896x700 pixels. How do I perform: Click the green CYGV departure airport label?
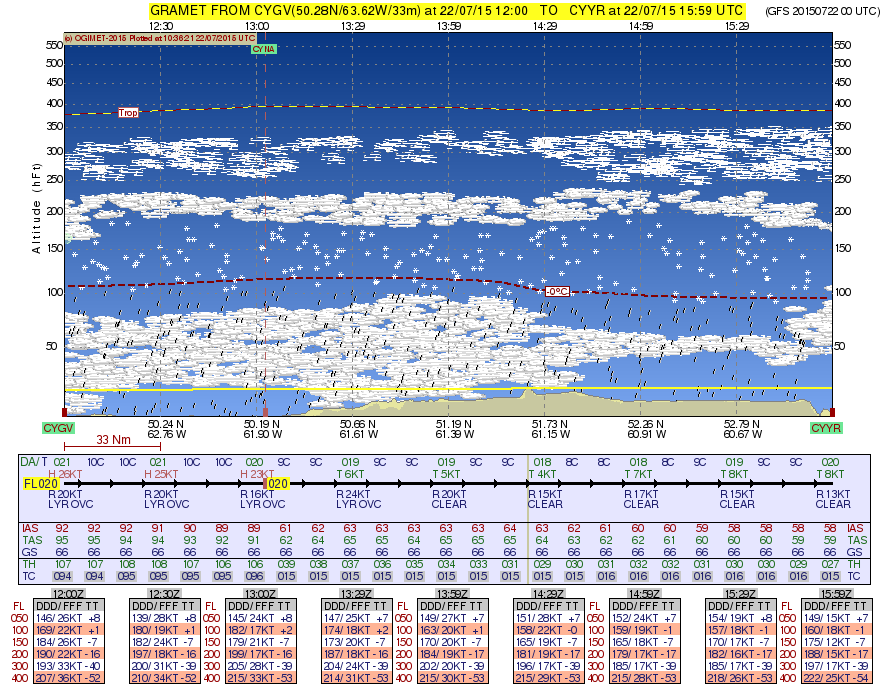58,428
